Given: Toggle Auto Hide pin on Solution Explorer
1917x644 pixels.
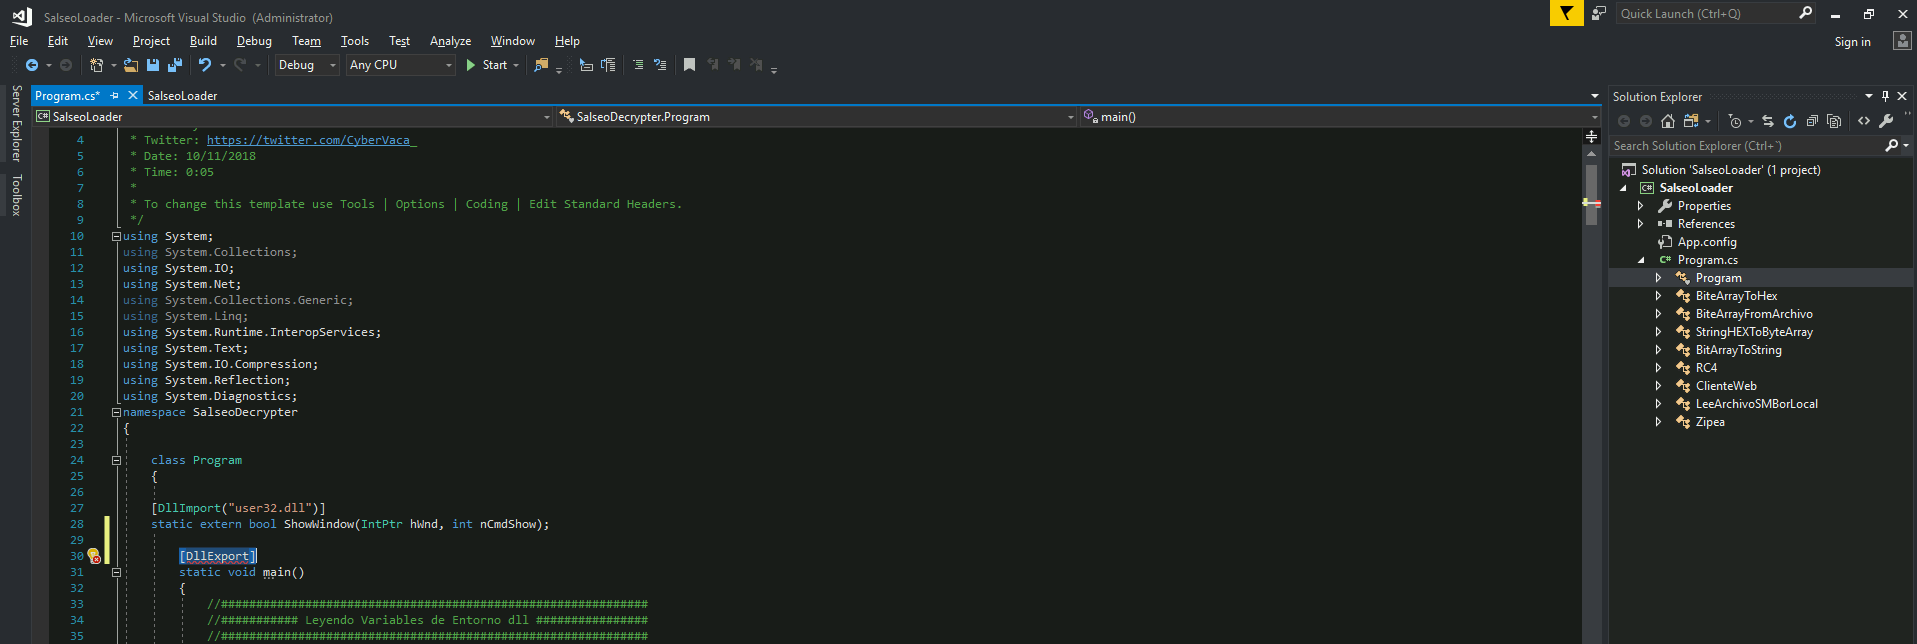Looking at the screenshot, I should click(x=1885, y=96).
